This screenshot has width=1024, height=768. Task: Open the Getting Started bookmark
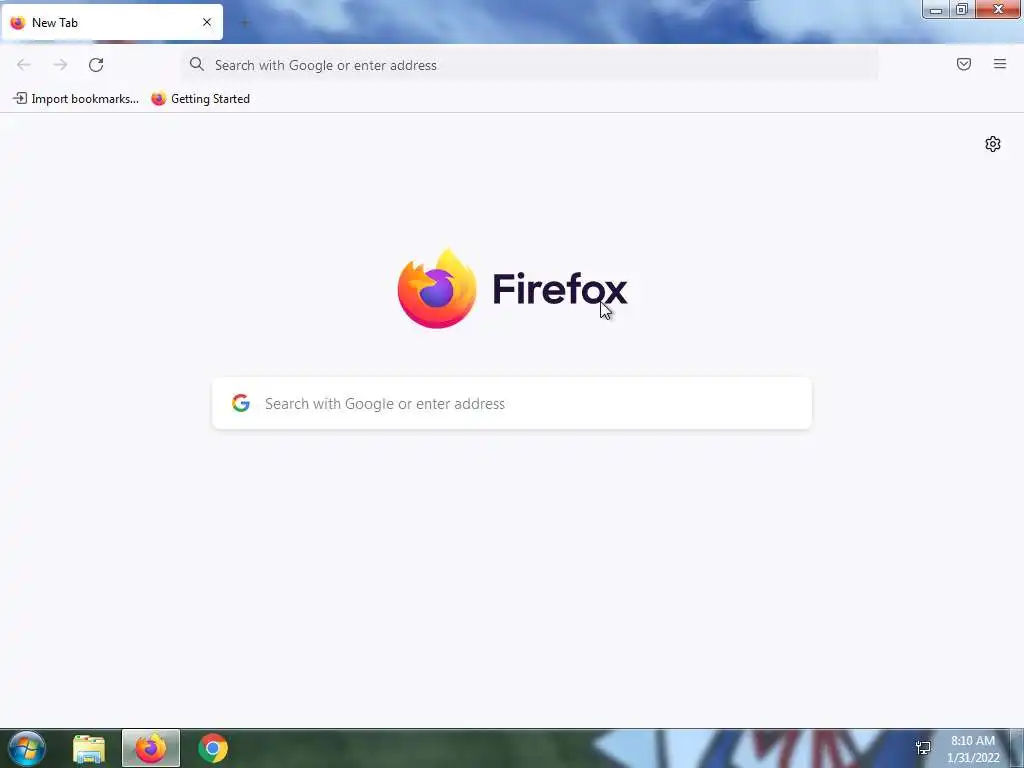pyautogui.click(x=200, y=99)
